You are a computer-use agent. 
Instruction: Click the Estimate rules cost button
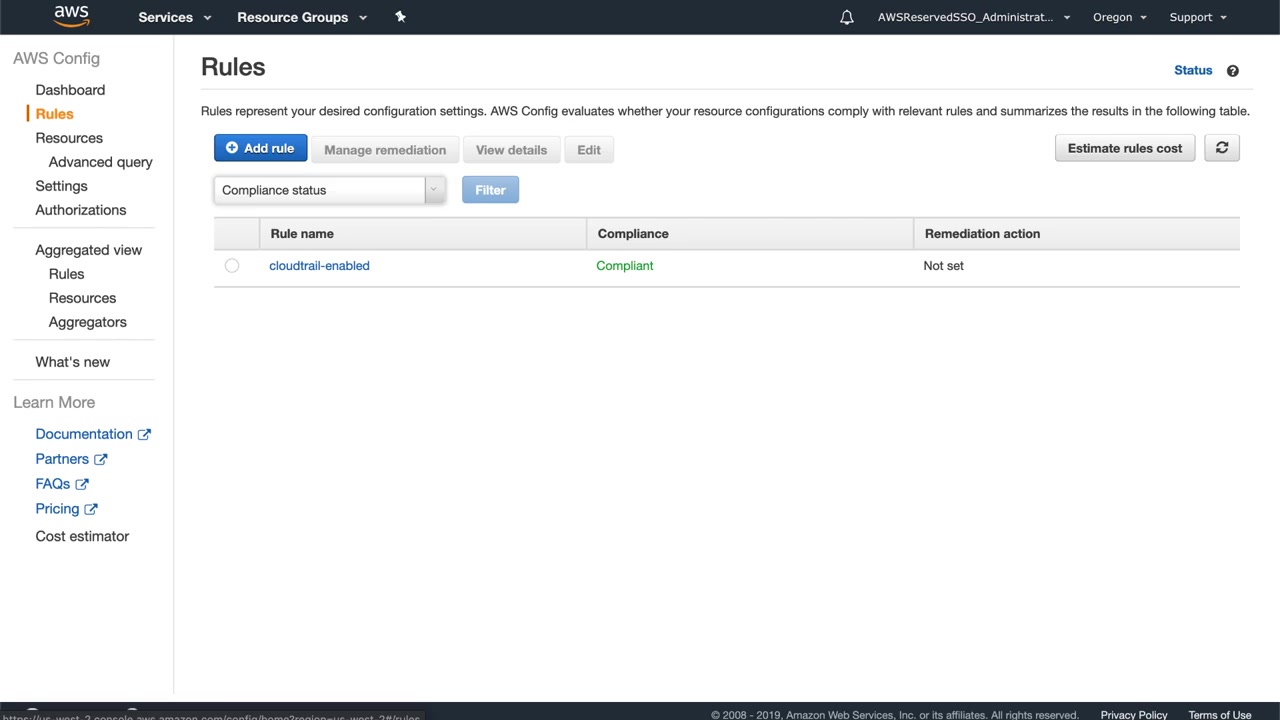(1125, 148)
